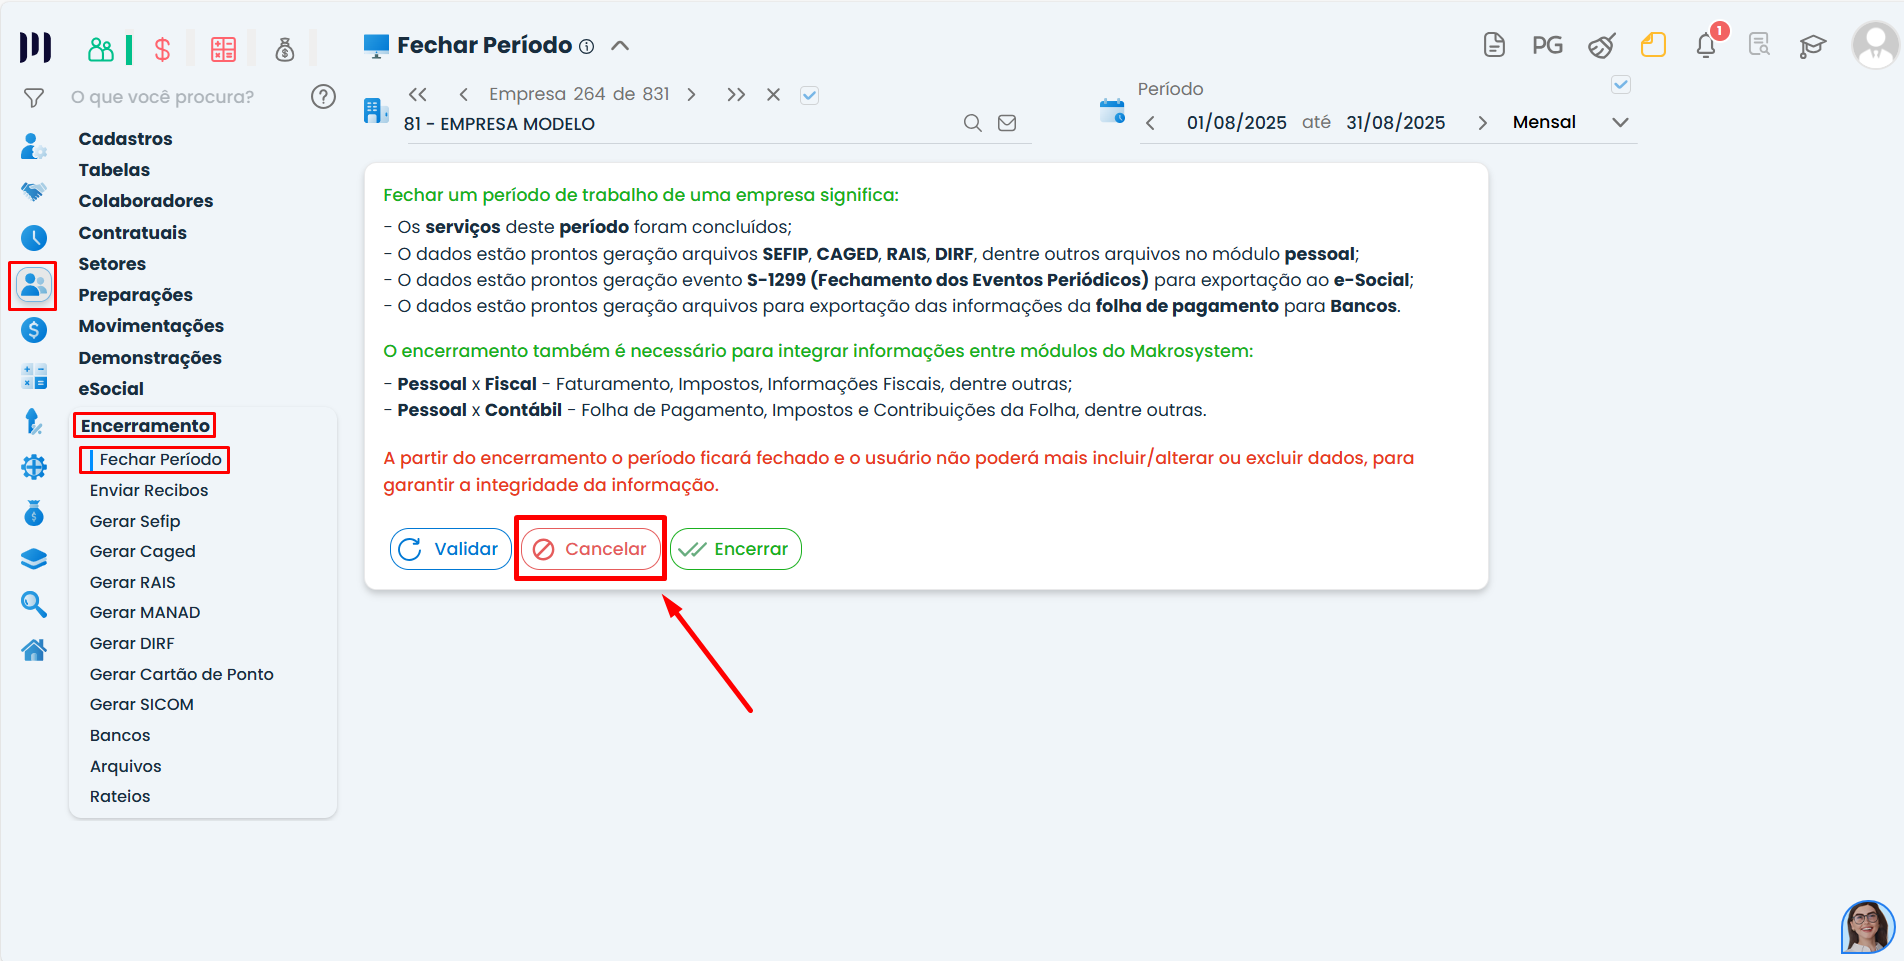
Task: Open Enviar Recibos
Action: (x=149, y=490)
